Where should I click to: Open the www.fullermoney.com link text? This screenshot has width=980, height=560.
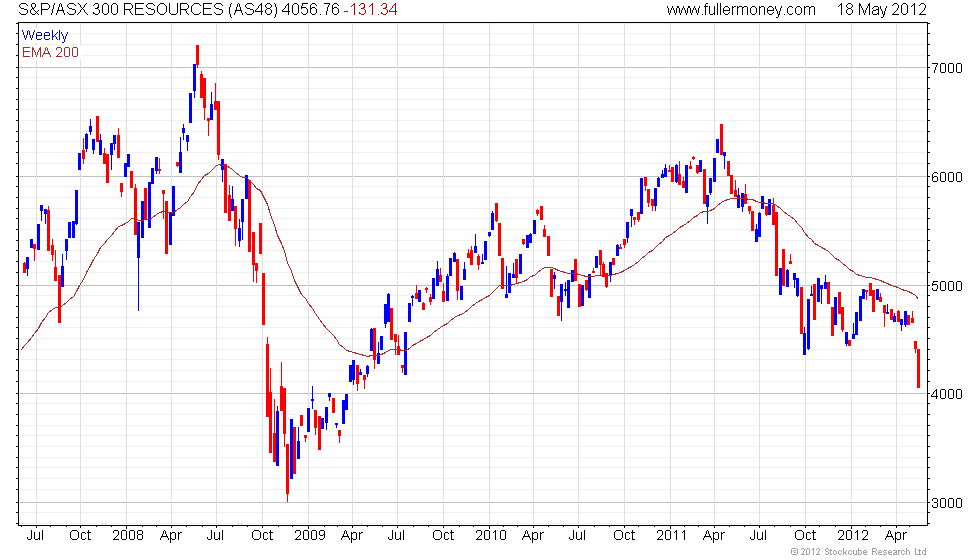[741, 9]
